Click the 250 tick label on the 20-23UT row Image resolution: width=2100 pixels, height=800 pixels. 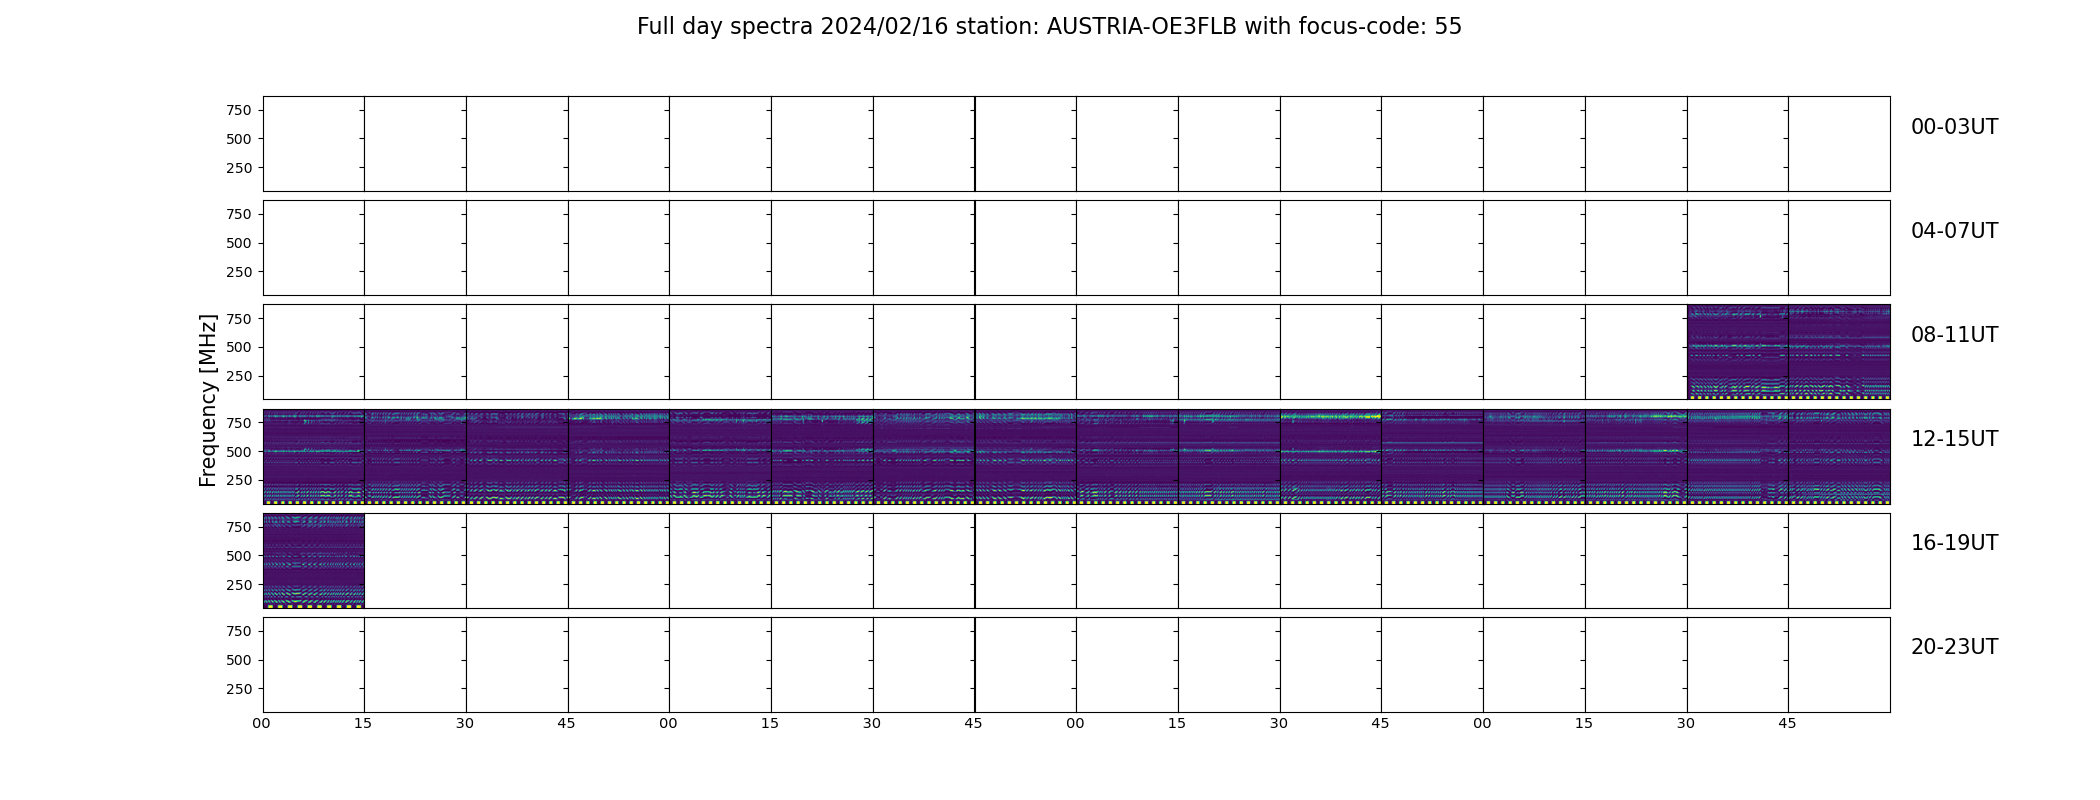(x=239, y=689)
